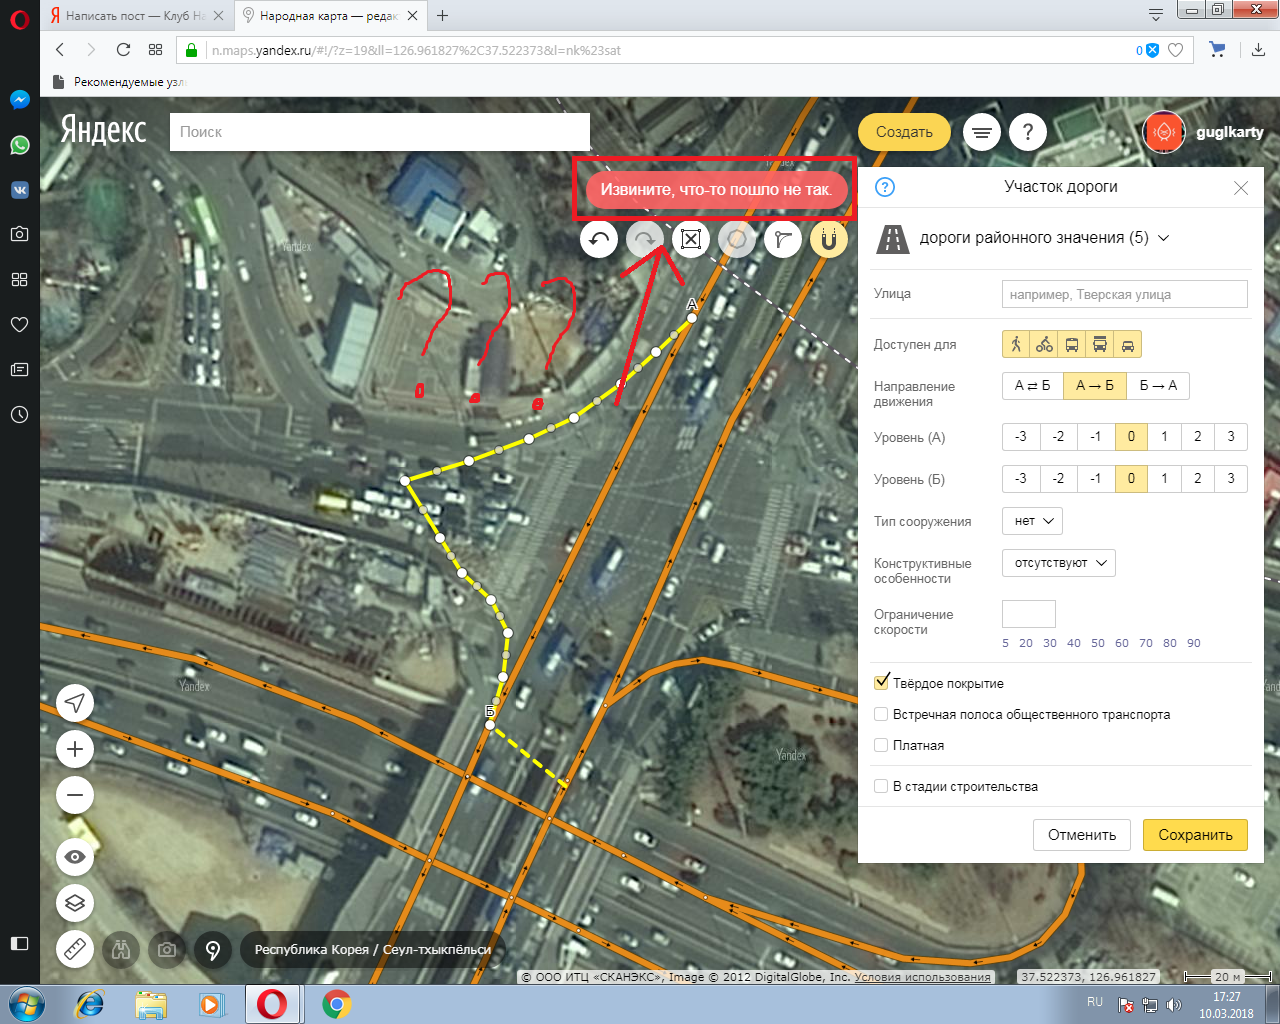Open Google Chrome from the taskbar

(336, 1004)
